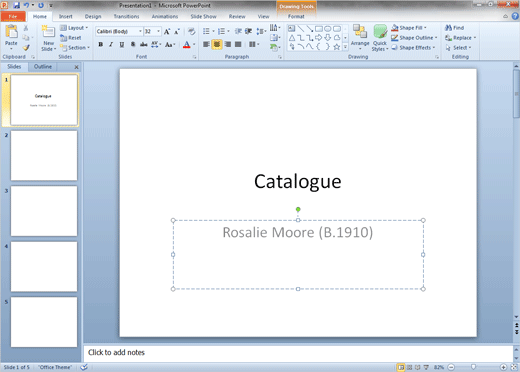Open the Insert ribbon tab
The height and width of the screenshot is (372, 520).
click(66, 16)
